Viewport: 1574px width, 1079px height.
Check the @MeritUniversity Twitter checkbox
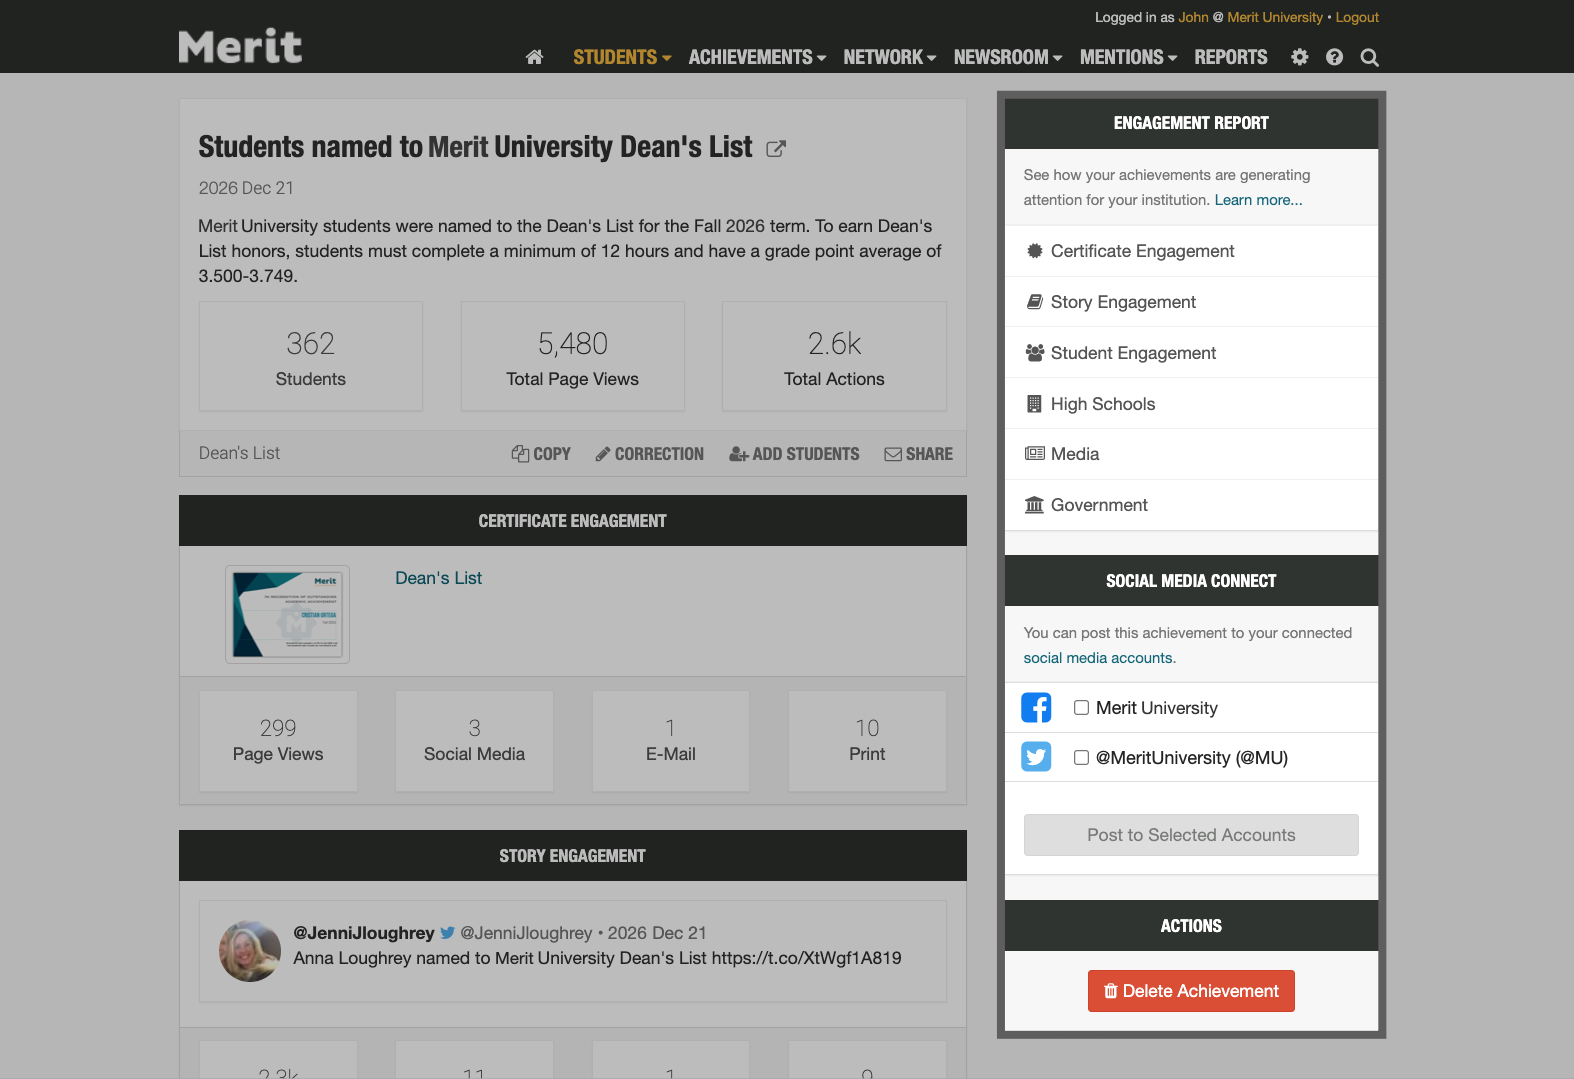coord(1081,757)
